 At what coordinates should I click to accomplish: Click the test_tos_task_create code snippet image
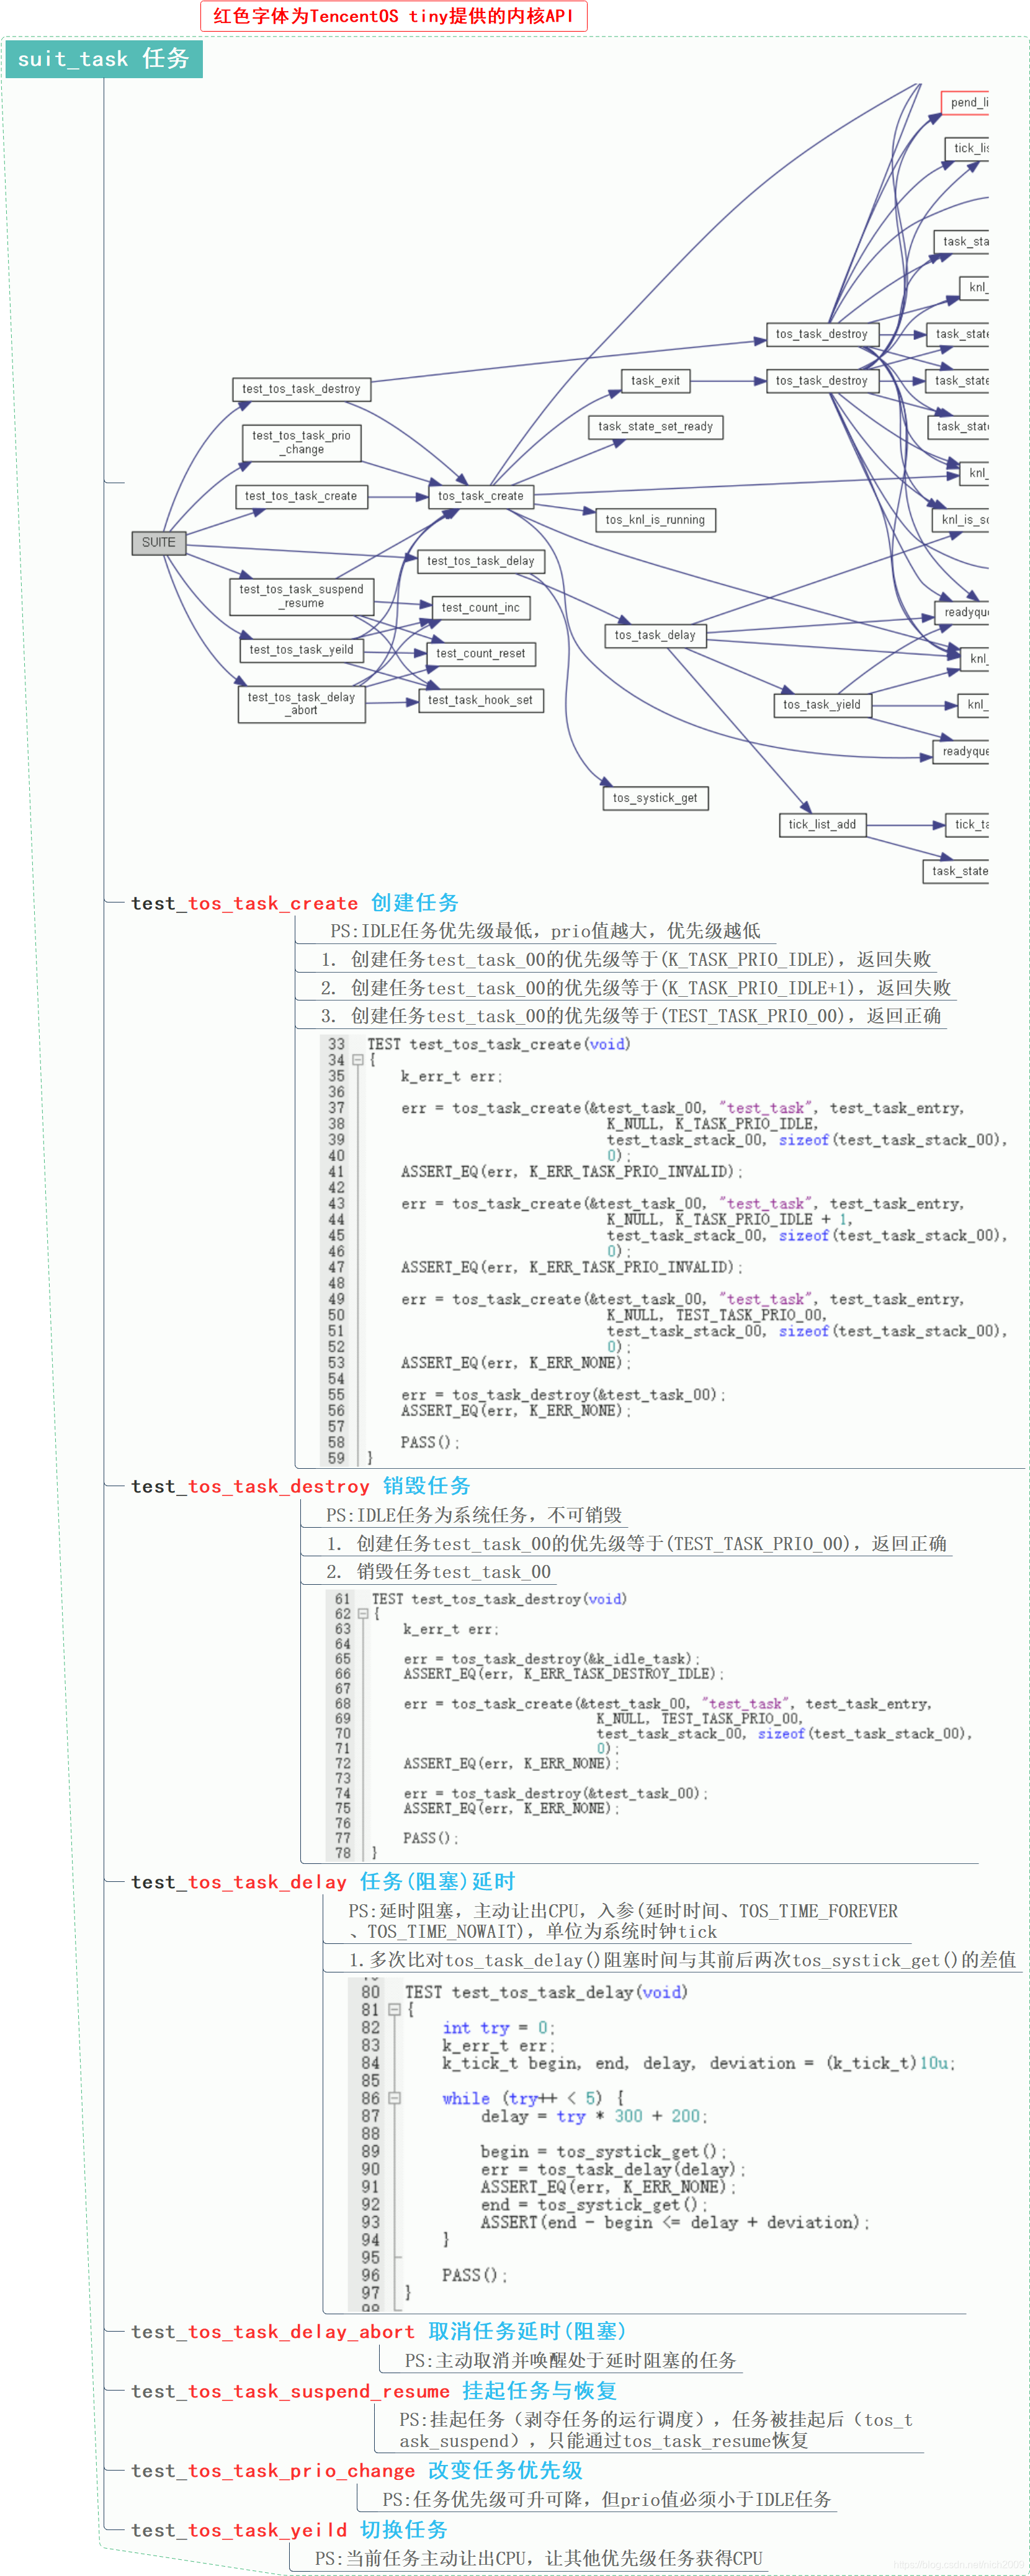pos(664,1251)
